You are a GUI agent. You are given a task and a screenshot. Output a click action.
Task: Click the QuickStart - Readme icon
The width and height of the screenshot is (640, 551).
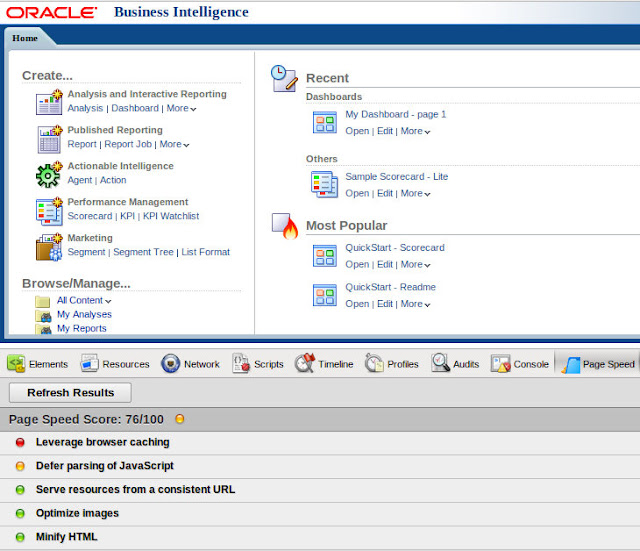325,295
